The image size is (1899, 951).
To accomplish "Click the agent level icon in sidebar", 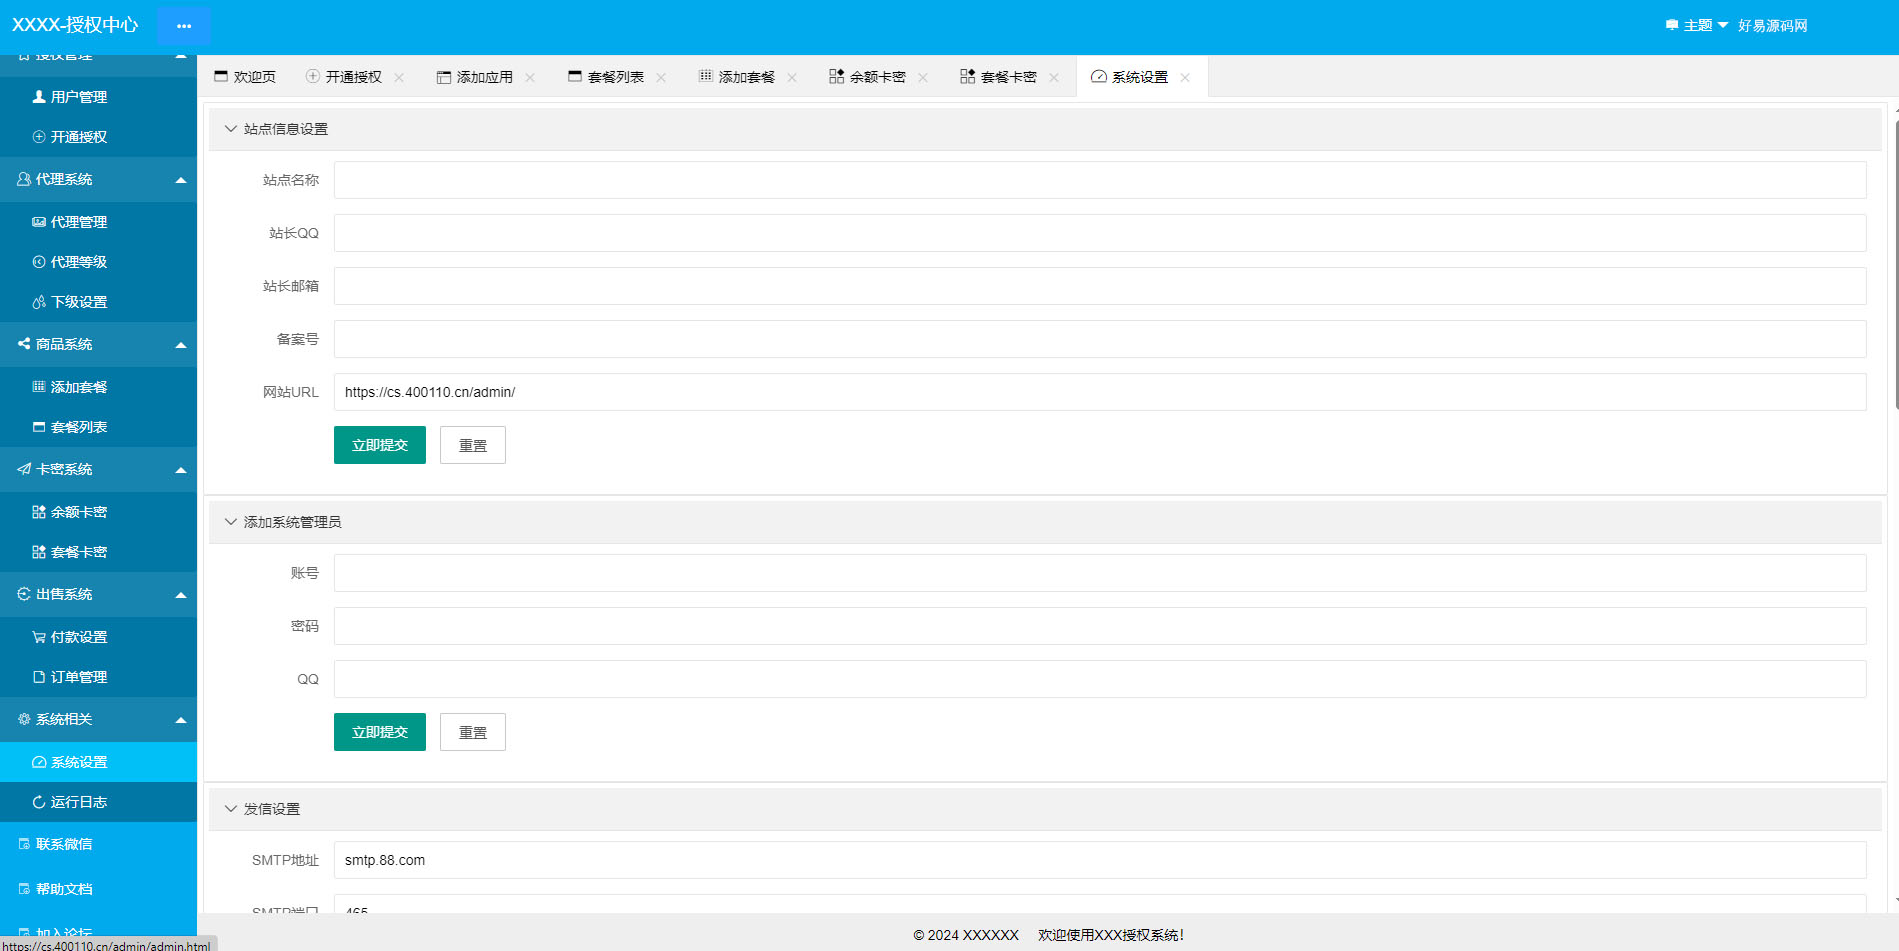I will click(x=38, y=262).
